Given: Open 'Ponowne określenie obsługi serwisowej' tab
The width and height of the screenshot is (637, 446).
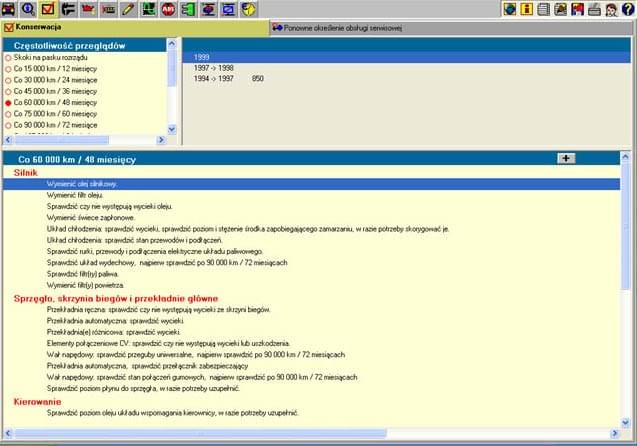Looking at the screenshot, I should pos(348,27).
